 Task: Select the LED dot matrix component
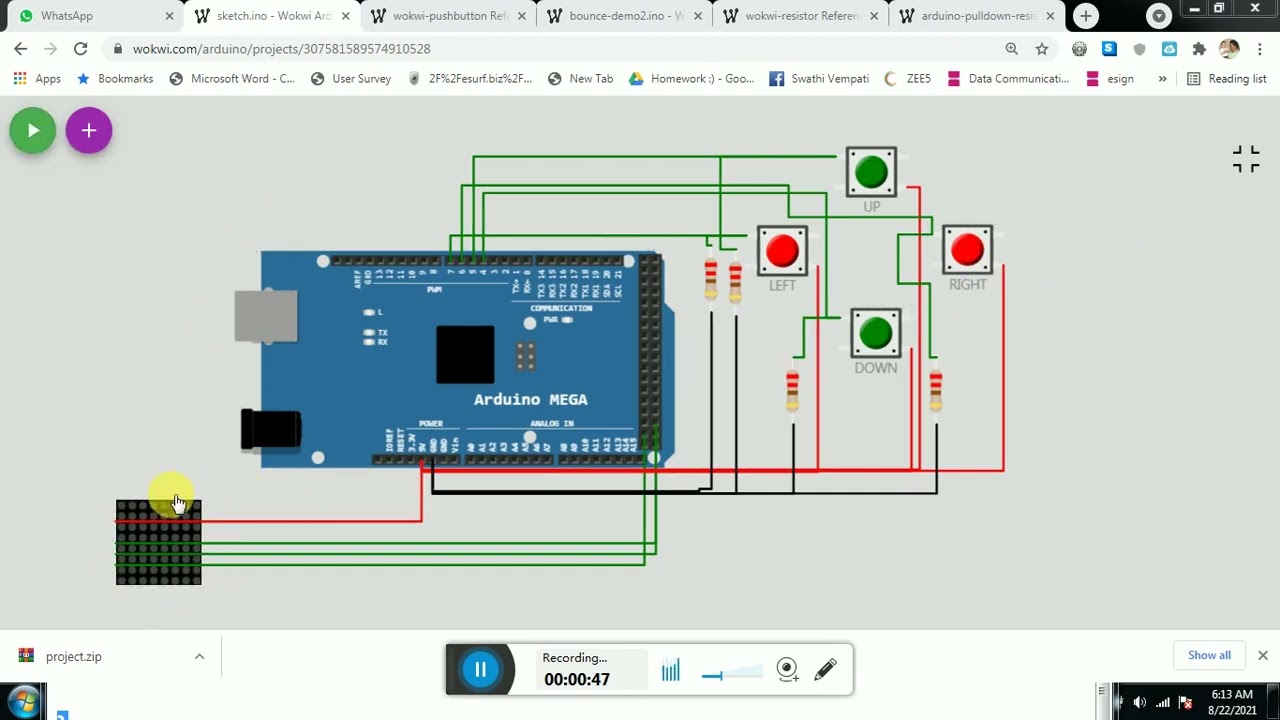[158, 542]
